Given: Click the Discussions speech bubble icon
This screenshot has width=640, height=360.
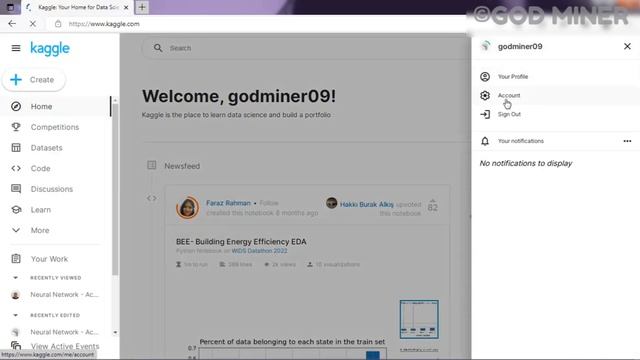Looking at the screenshot, I should (x=16, y=189).
